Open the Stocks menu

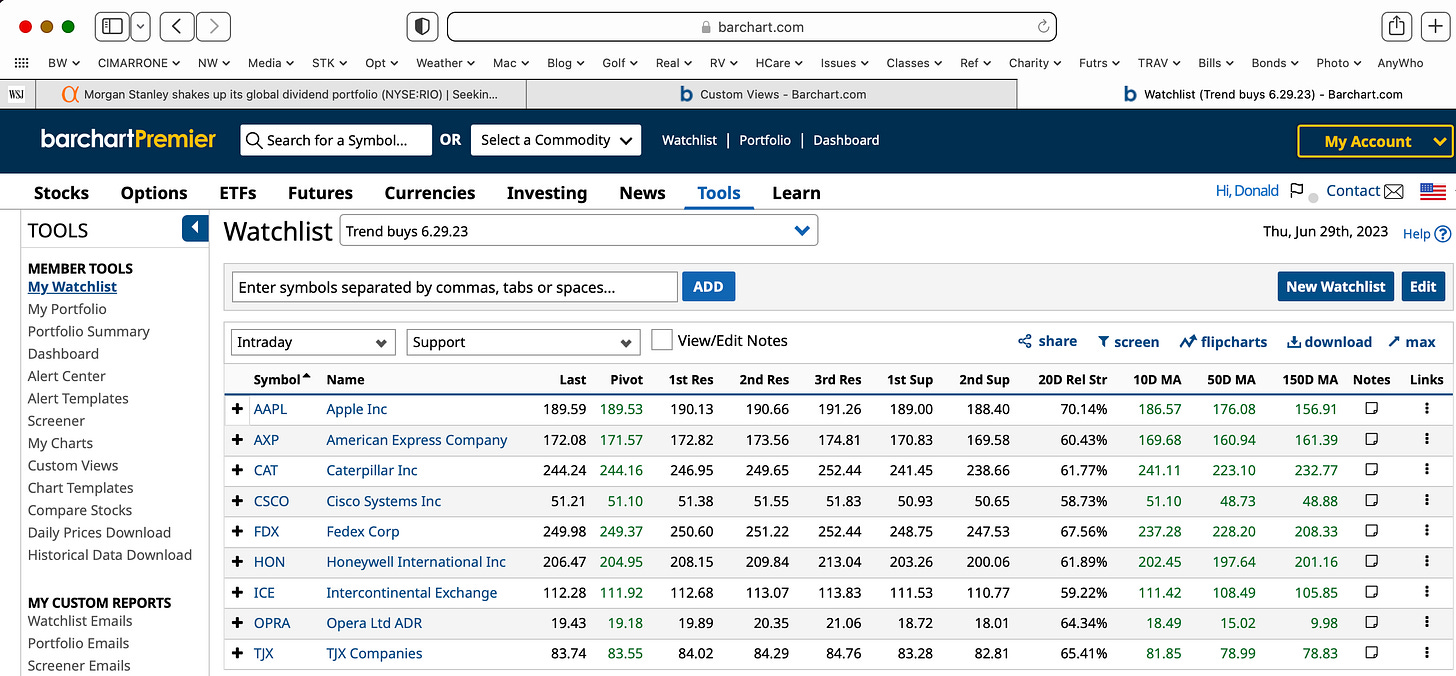coord(61,193)
